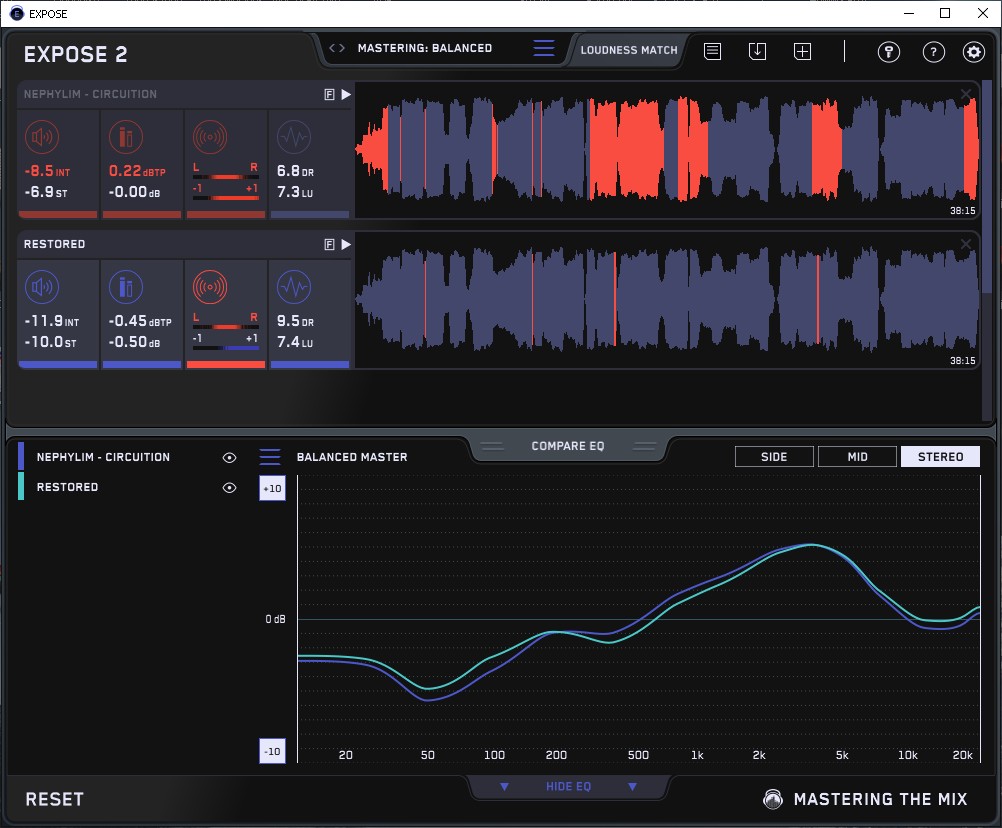Click the true peak icon for Nephylim track
This screenshot has width=1002, height=828.
pos(125,138)
